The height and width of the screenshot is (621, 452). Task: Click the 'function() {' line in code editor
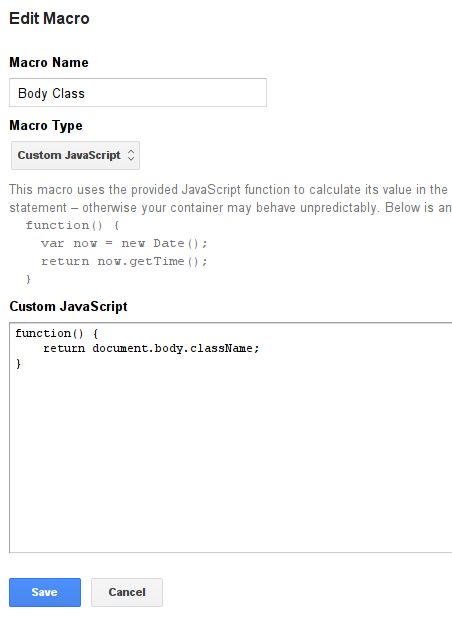coord(57,333)
